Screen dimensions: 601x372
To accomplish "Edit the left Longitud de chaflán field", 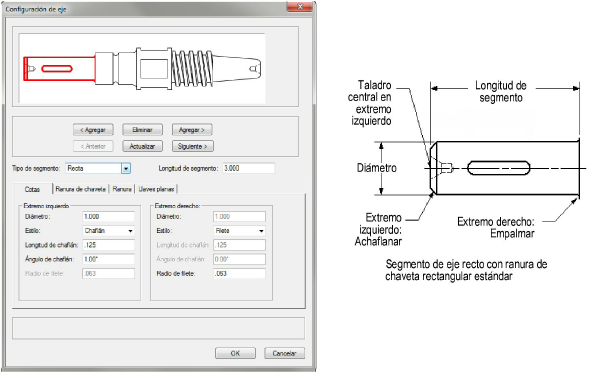I will click(x=108, y=245).
